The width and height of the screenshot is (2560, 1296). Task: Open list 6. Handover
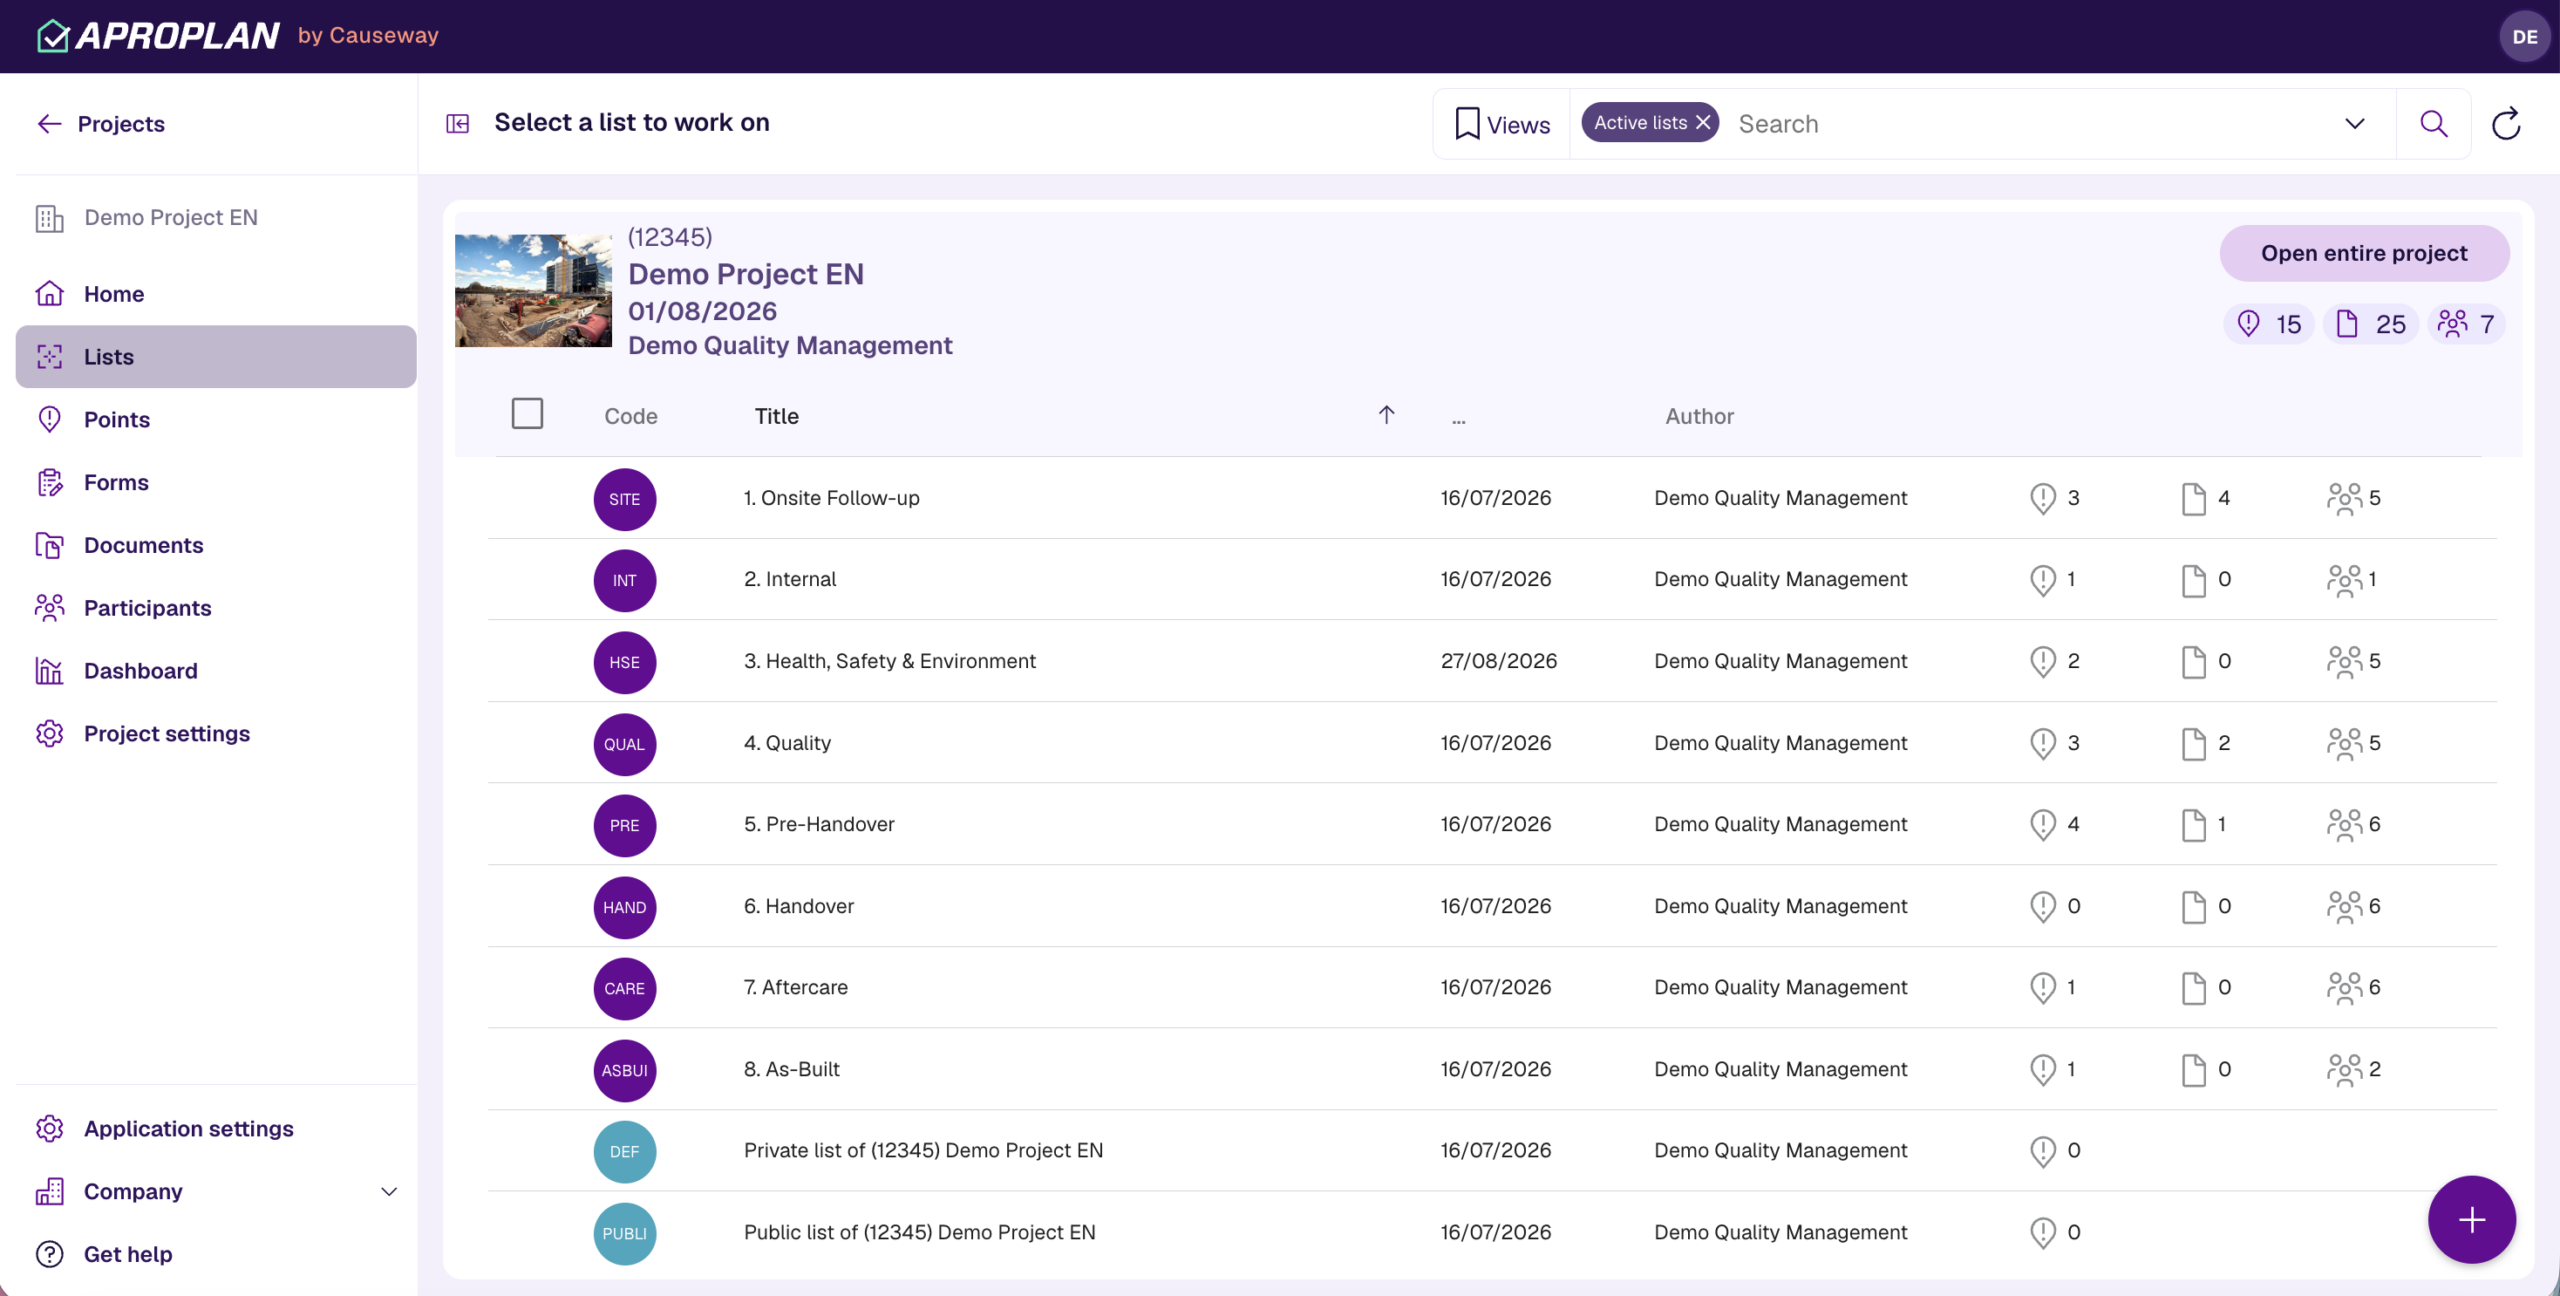point(798,906)
